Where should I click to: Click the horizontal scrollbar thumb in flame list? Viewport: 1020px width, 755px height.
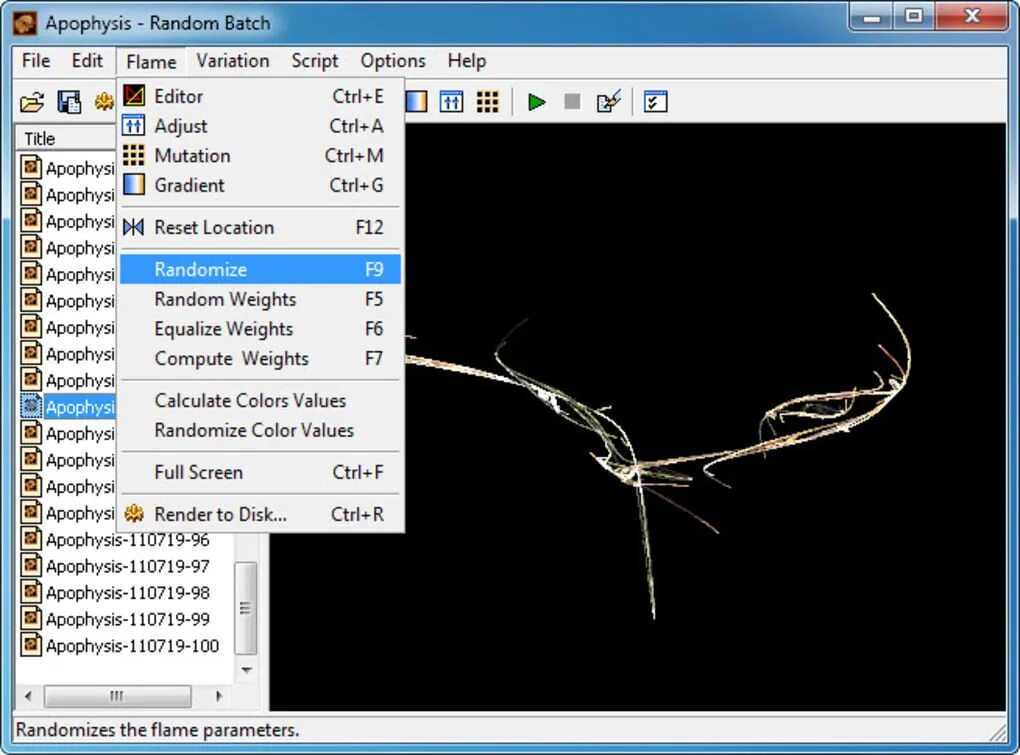pyautogui.click(x=117, y=696)
